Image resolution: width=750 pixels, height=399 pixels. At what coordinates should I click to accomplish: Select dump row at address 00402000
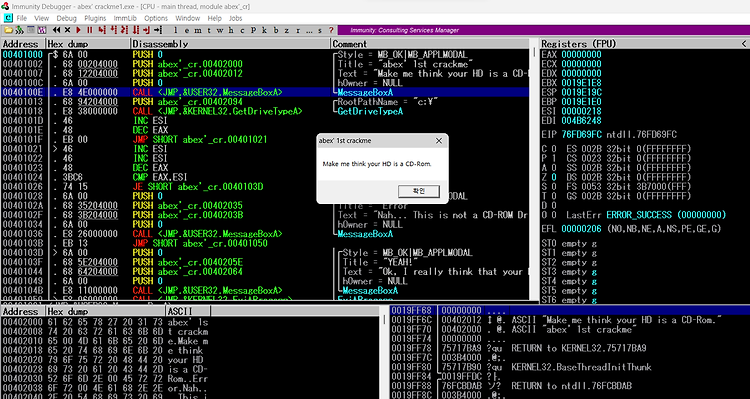coord(105,322)
